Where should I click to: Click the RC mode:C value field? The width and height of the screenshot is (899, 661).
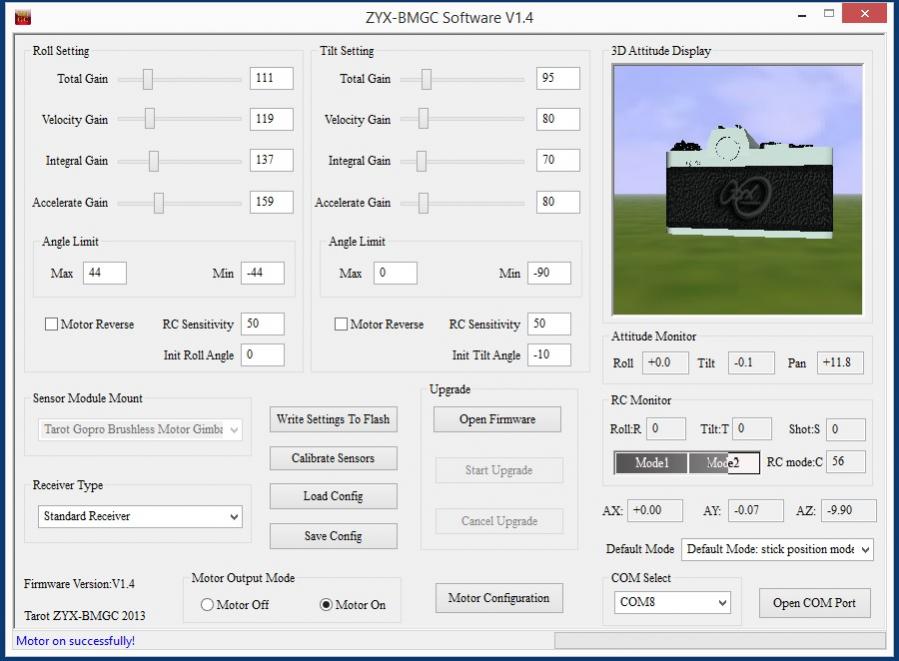(846, 461)
